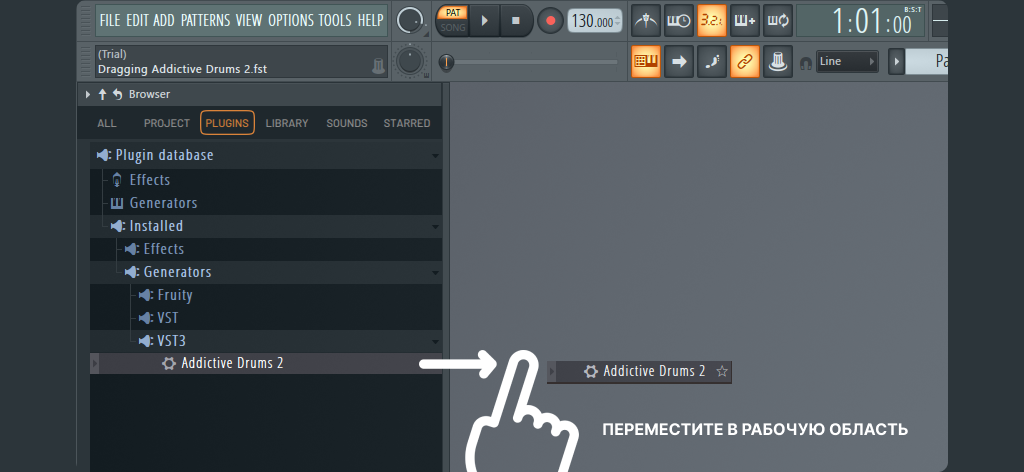The width and height of the screenshot is (1024, 472).
Task: Select the VST3 folder
Action: [x=266, y=341]
